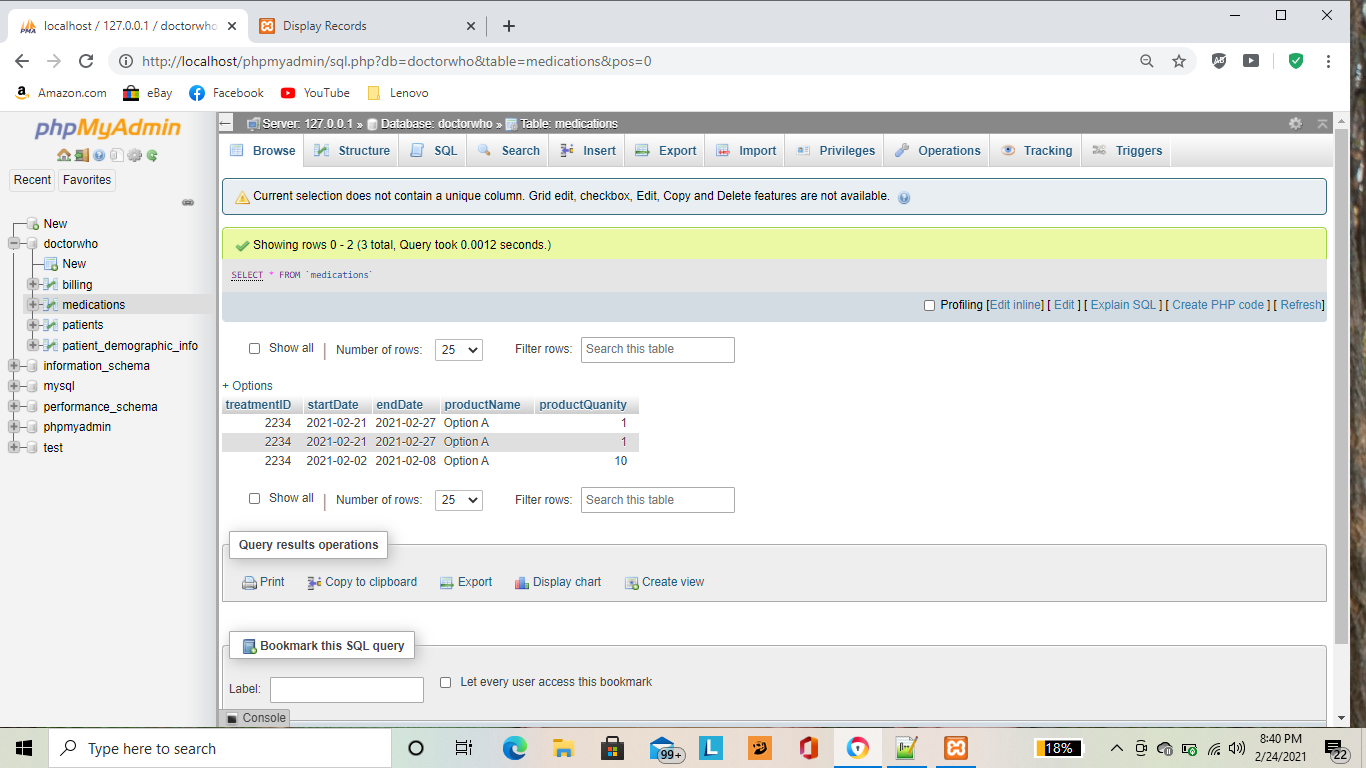The height and width of the screenshot is (768, 1366).
Task: Open the Print view of query results
Action: tap(262, 581)
